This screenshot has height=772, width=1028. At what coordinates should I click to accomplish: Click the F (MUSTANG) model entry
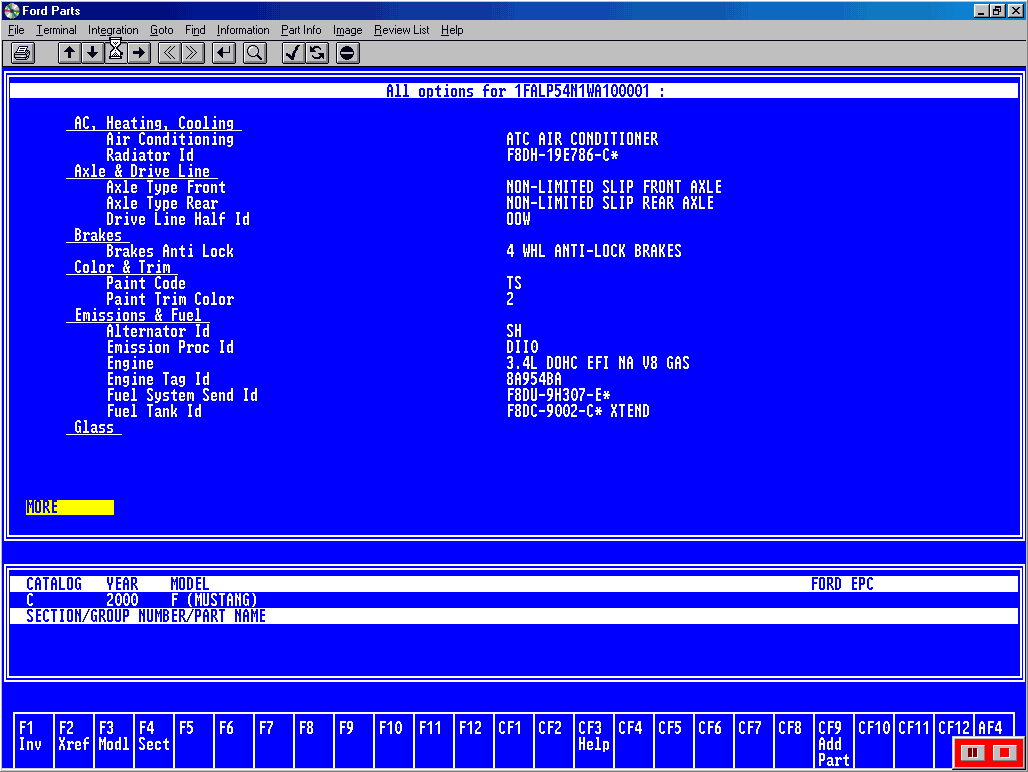click(x=214, y=600)
